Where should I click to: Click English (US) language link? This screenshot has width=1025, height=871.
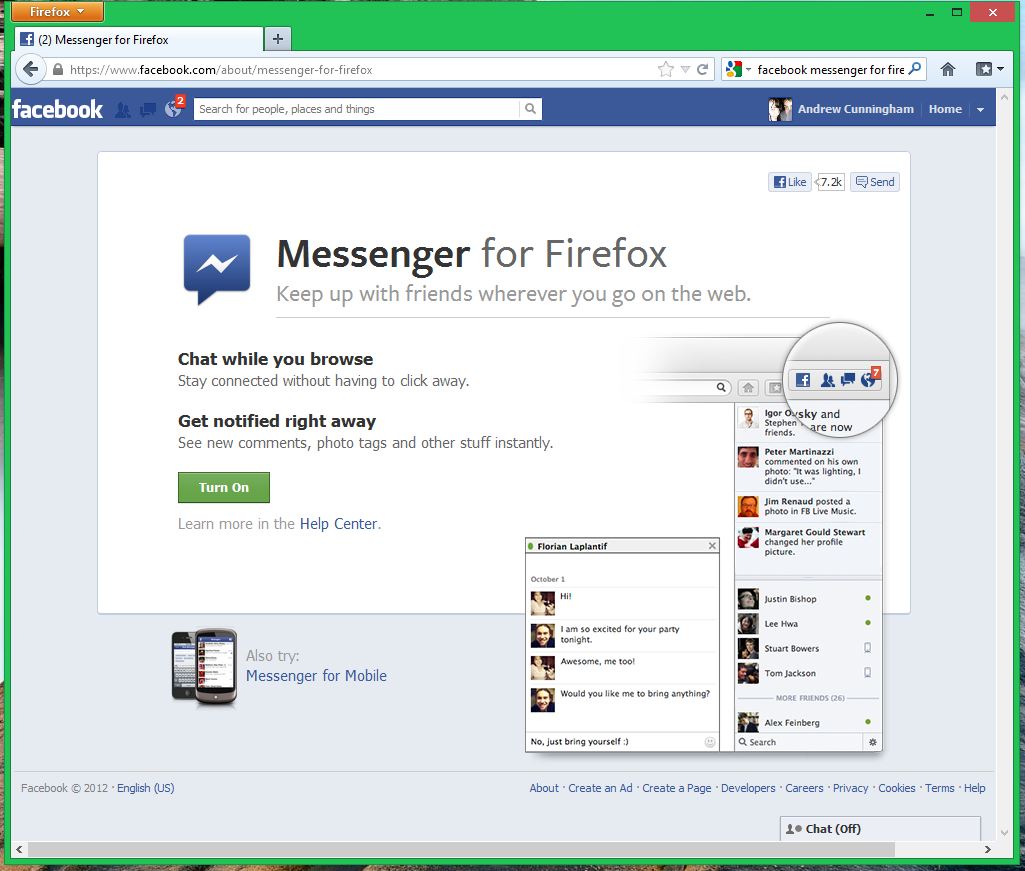coord(146,788)
